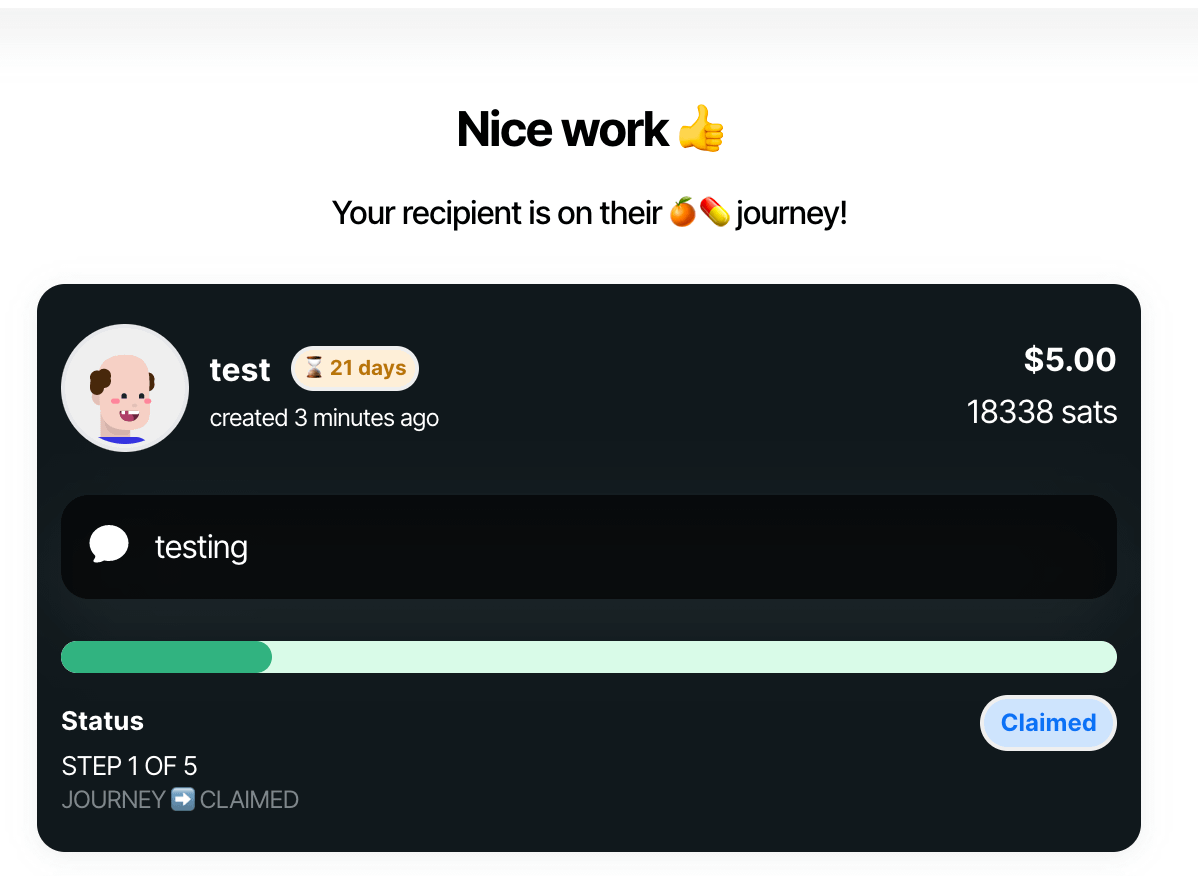Click the STEP 1 OF 5 text
Screen dimensions: 1198x876
(129, 767)
